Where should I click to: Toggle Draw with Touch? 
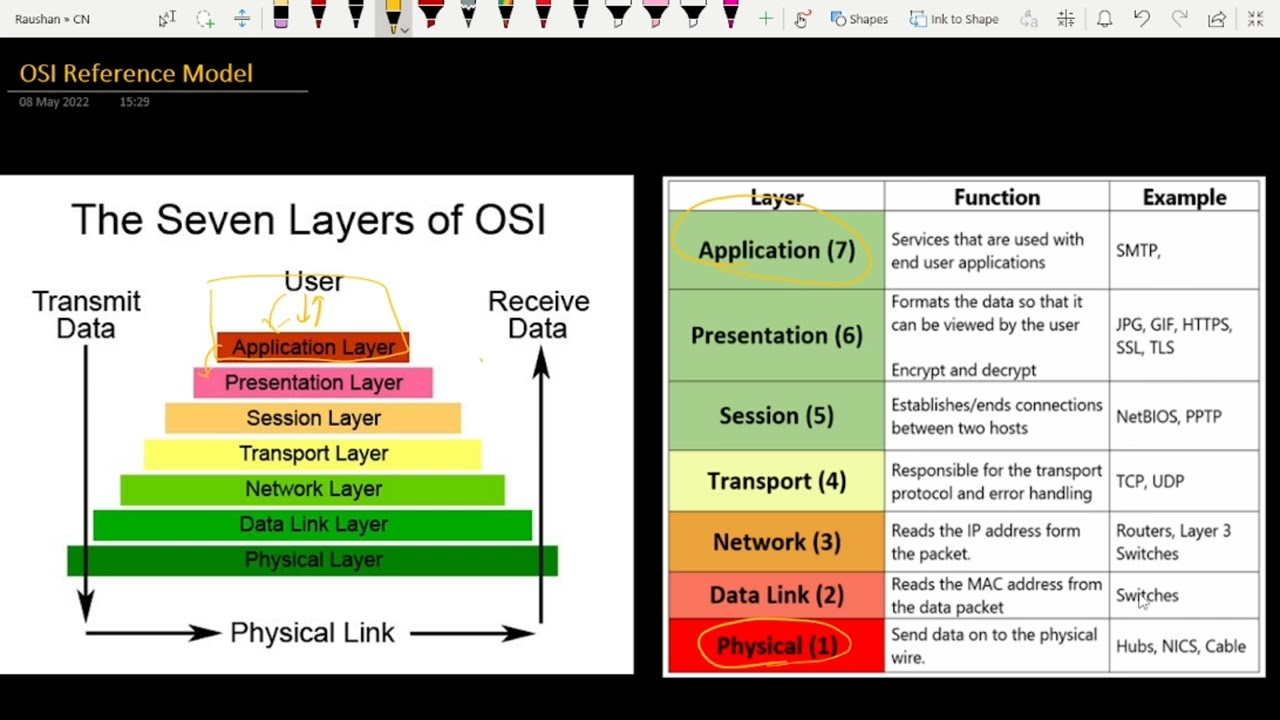point(801,19)
